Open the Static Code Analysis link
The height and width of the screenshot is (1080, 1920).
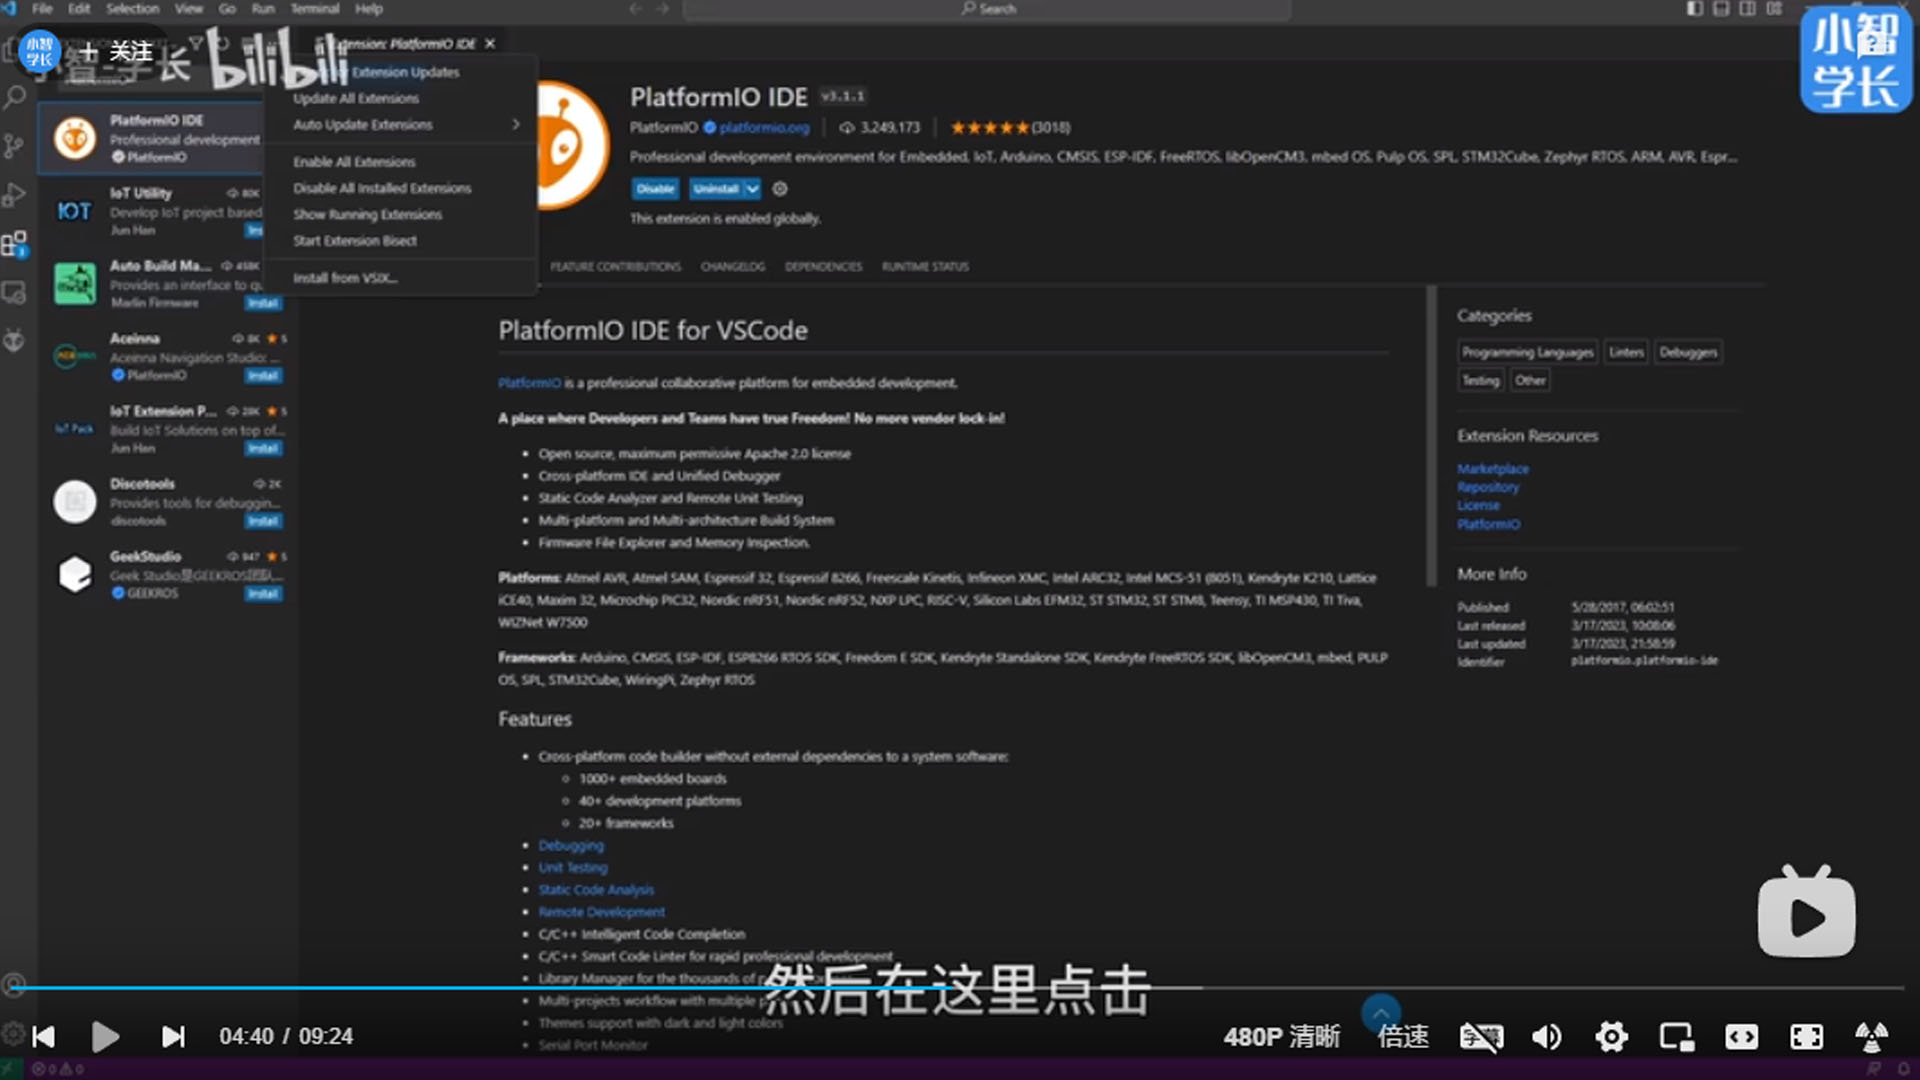596,890
